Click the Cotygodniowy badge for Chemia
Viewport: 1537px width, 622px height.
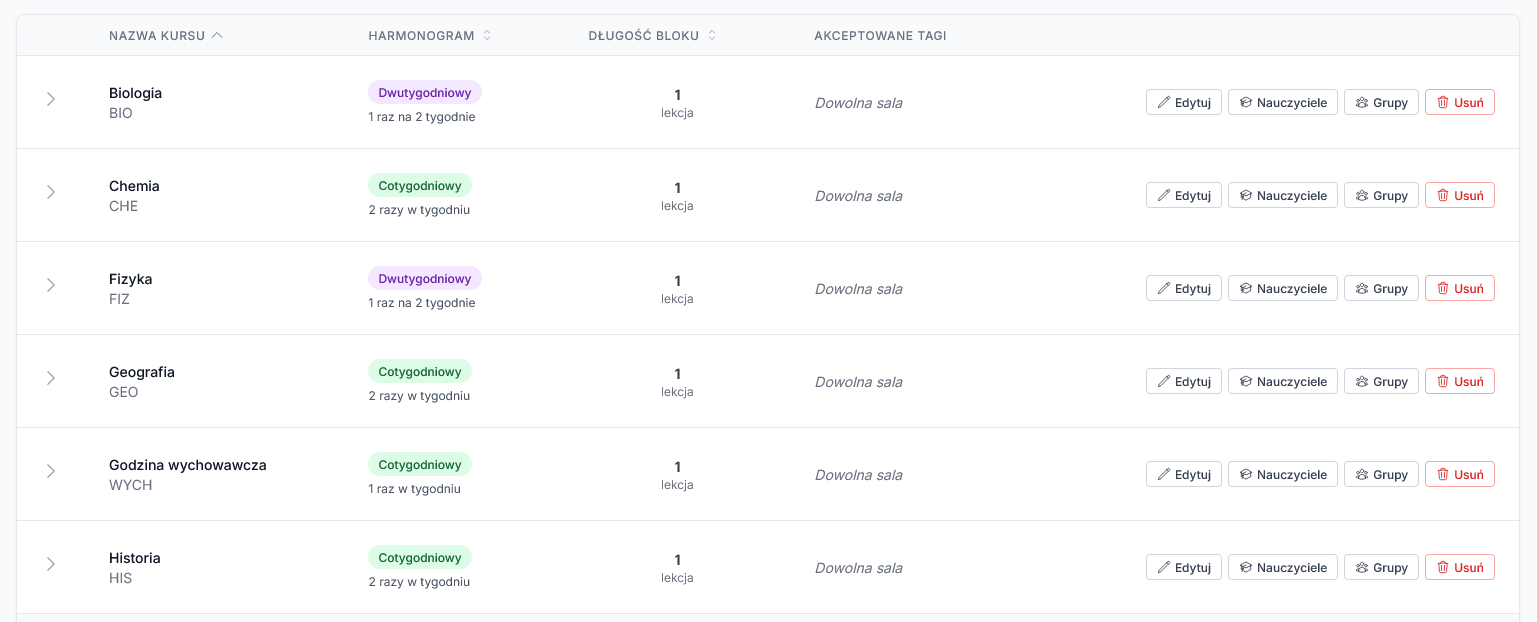(419, 185)
